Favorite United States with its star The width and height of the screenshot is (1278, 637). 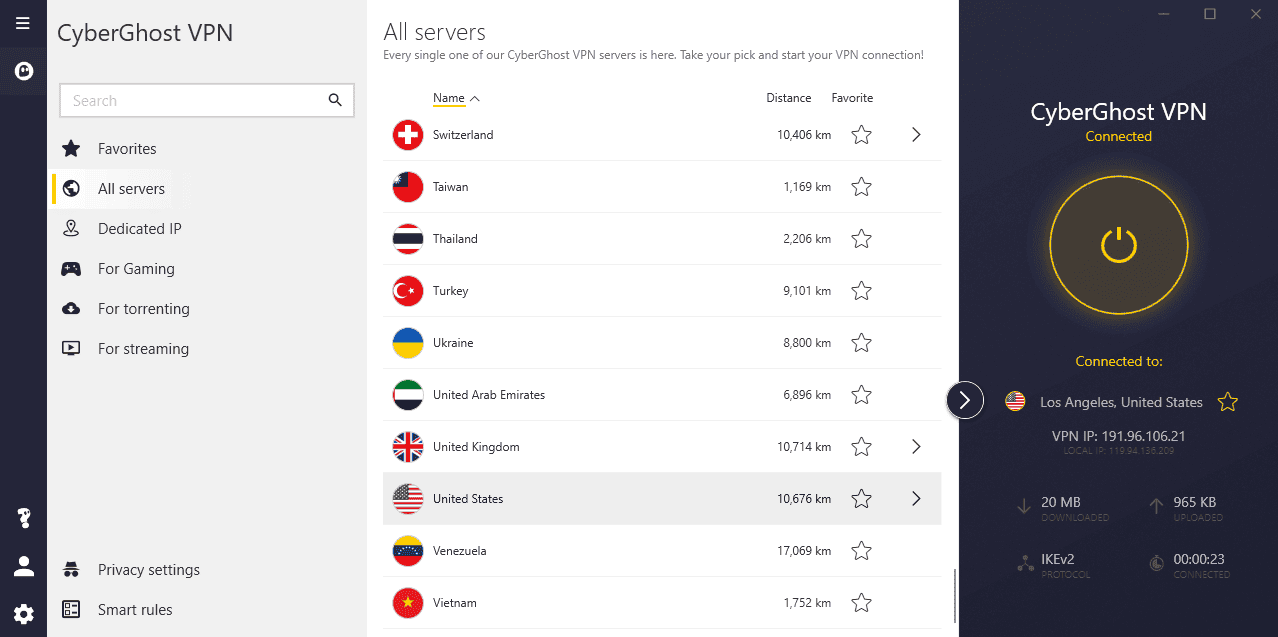point(861,499)
